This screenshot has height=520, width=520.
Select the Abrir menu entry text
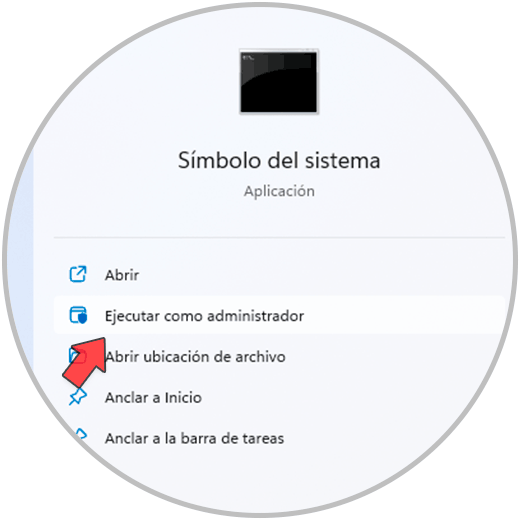tap(122, 275)
